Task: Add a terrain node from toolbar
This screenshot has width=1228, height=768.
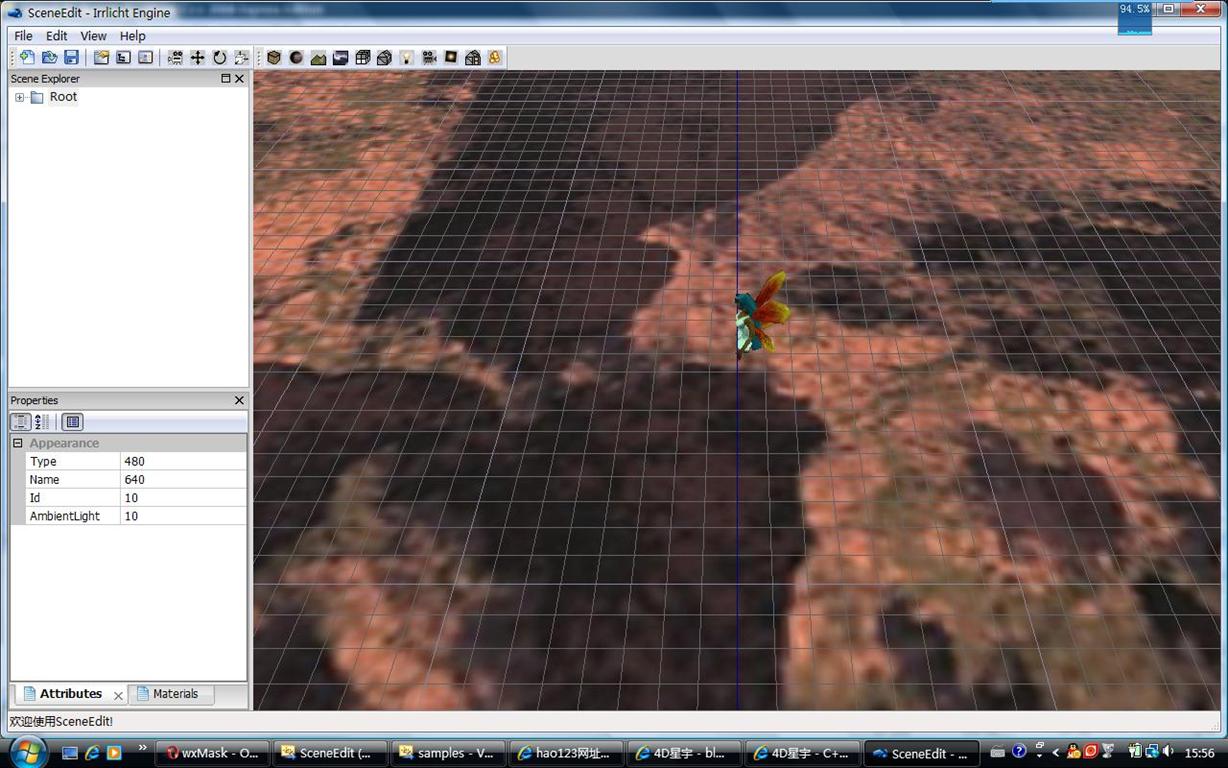Action: coord(318,58)
